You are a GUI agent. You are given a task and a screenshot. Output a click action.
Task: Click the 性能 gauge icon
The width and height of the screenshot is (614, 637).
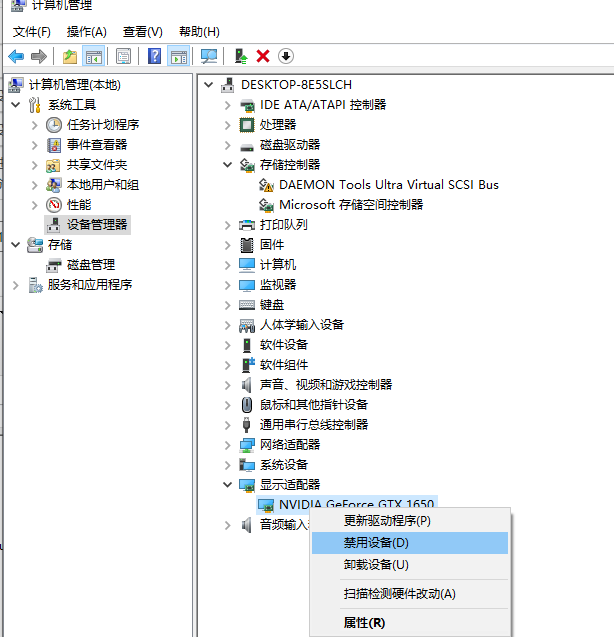[x=54, y=205]
